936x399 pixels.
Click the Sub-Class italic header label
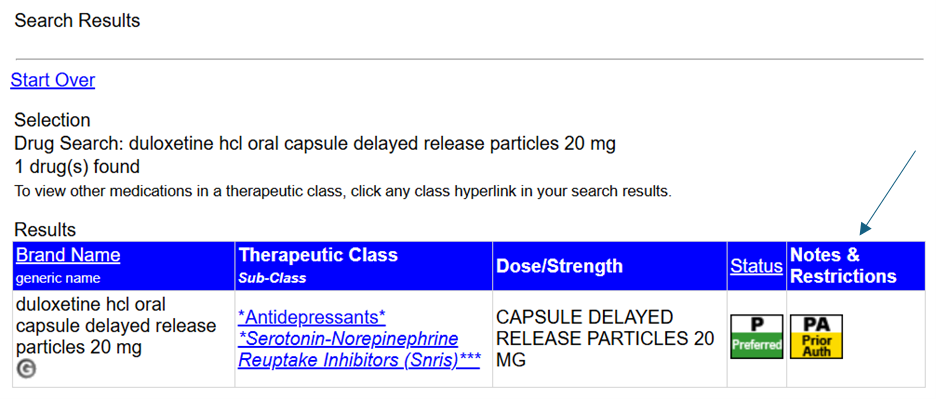(272, 278)
